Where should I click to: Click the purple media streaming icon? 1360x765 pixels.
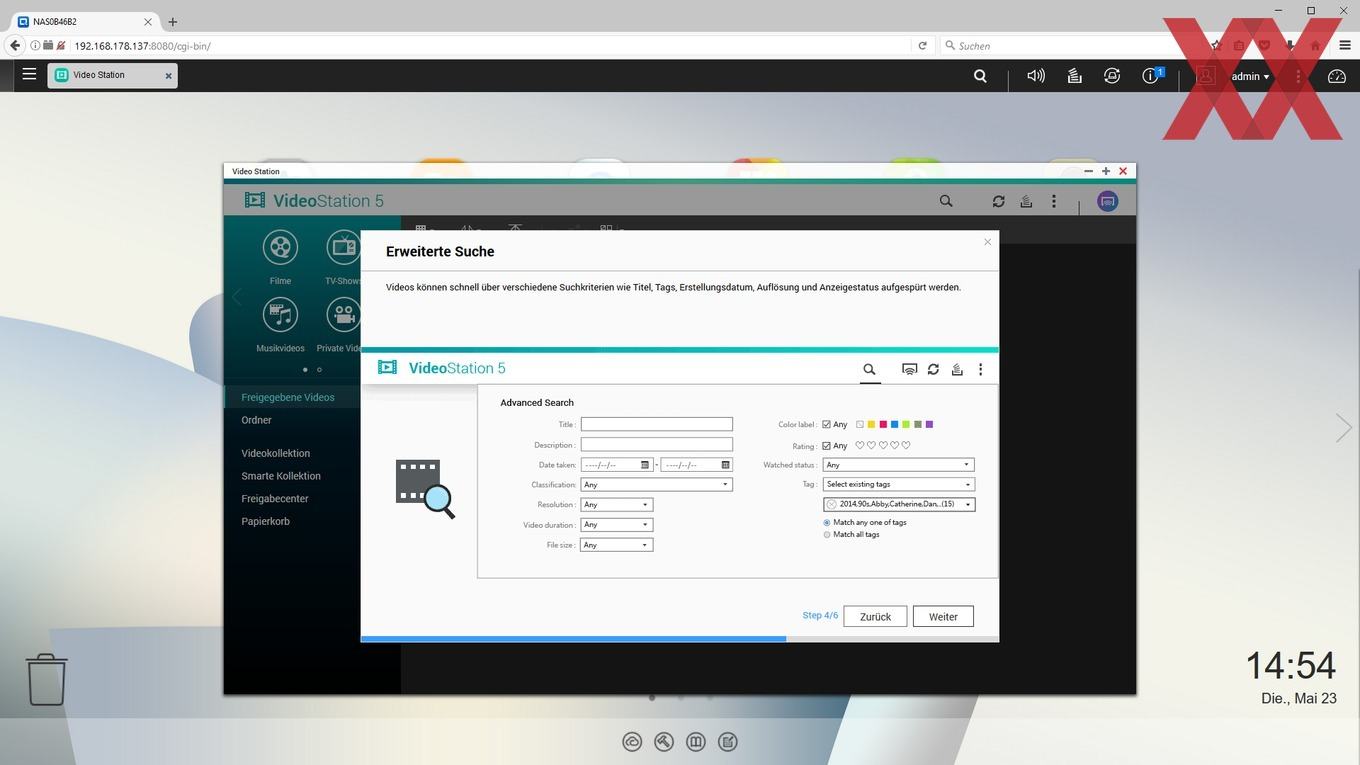[1107, 201]
